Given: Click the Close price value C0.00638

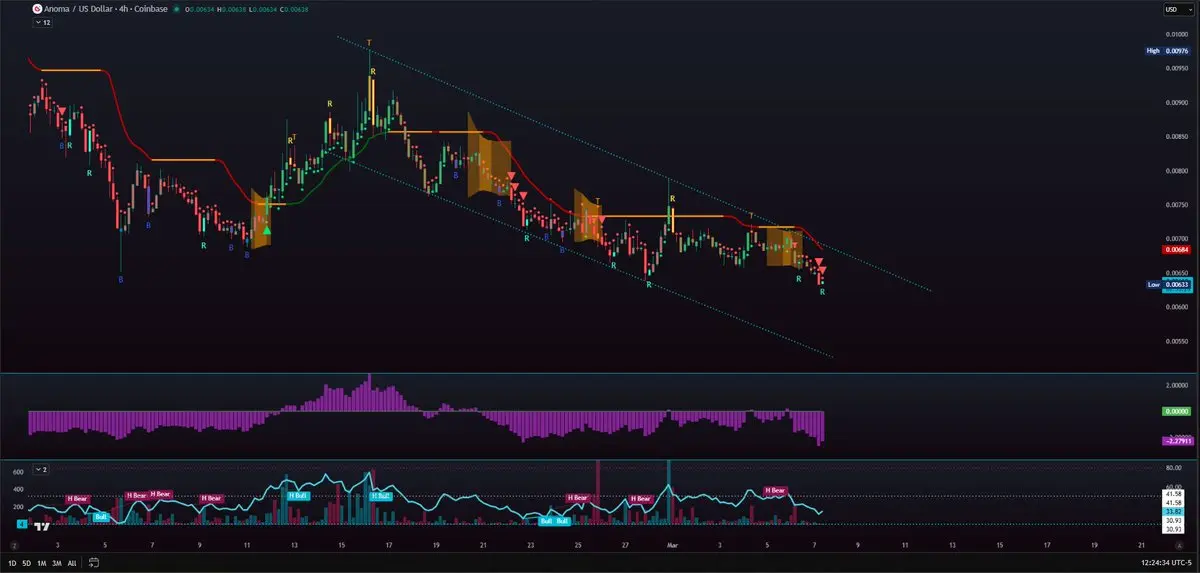Looking at the screenshot, I should pyautogui.click(x=293, y=9).
